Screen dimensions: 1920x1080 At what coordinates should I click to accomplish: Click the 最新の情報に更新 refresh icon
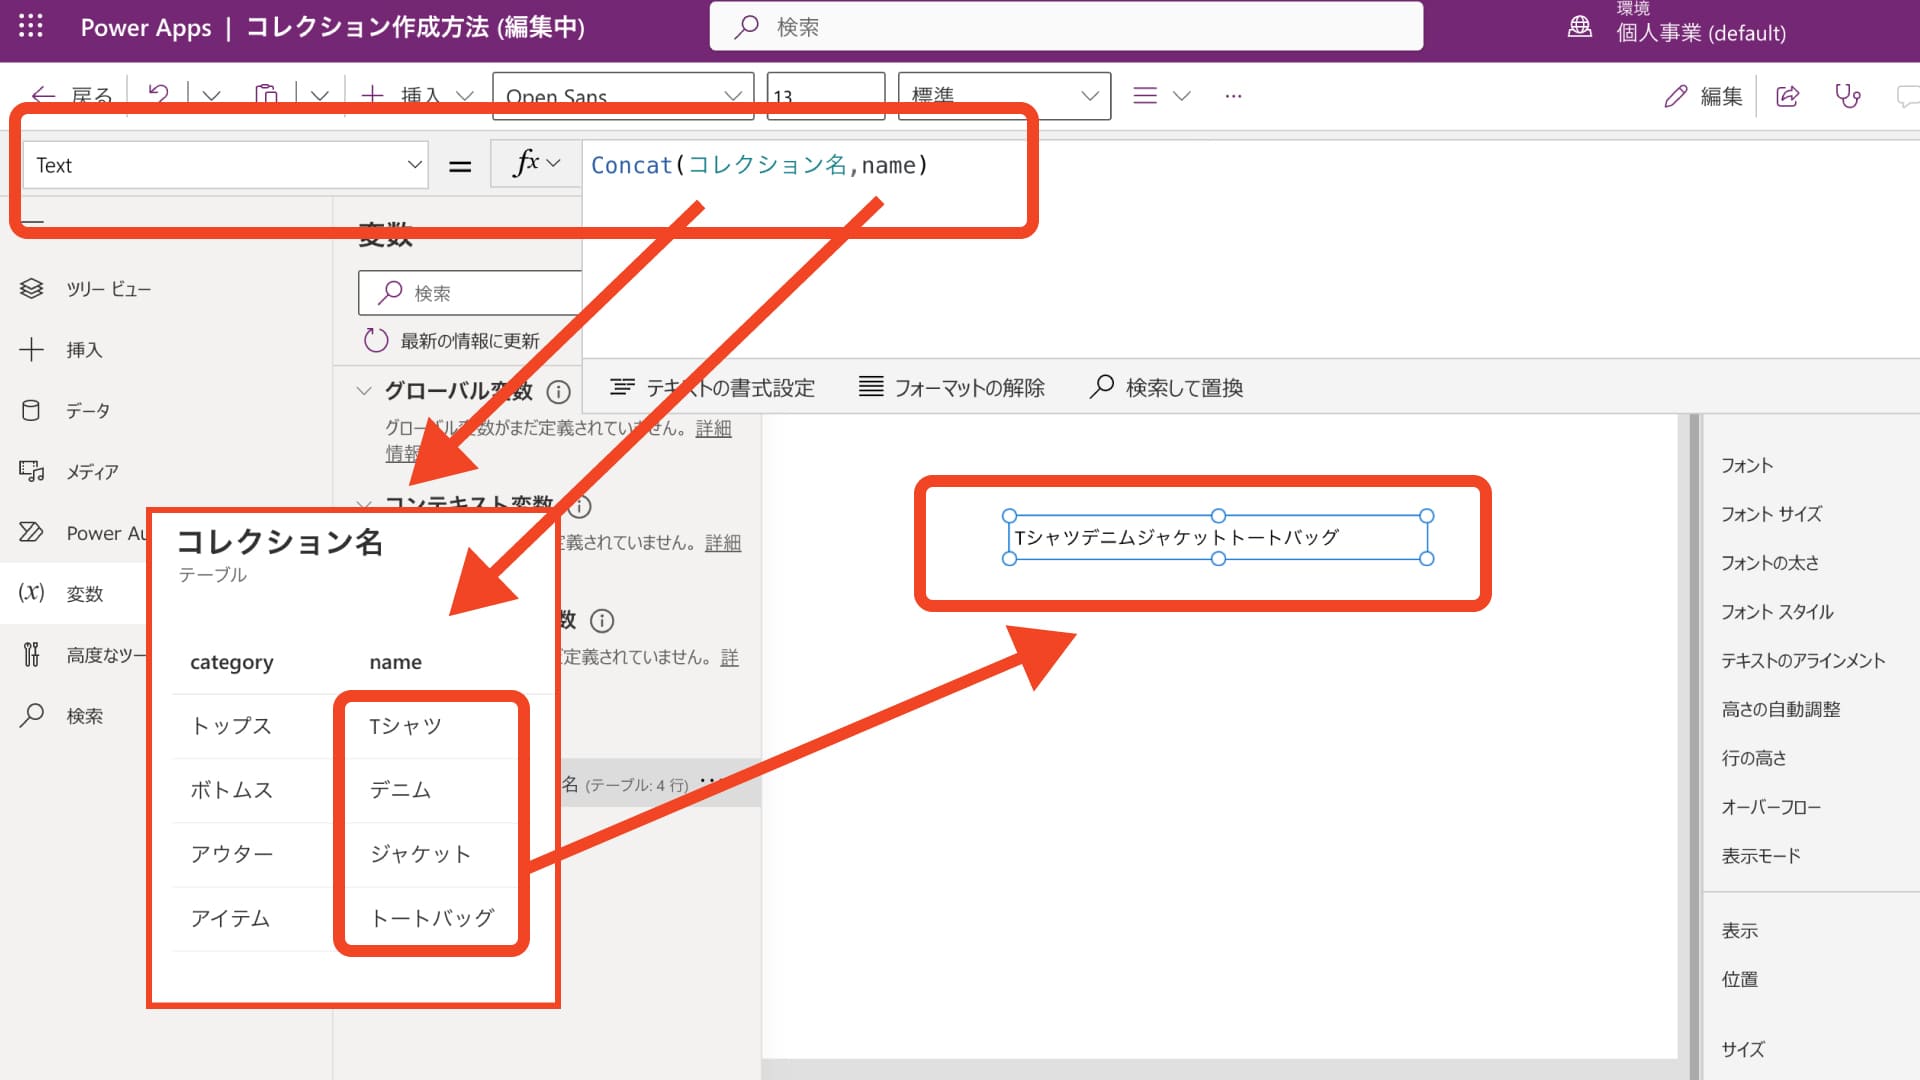[x=376, y=340]
